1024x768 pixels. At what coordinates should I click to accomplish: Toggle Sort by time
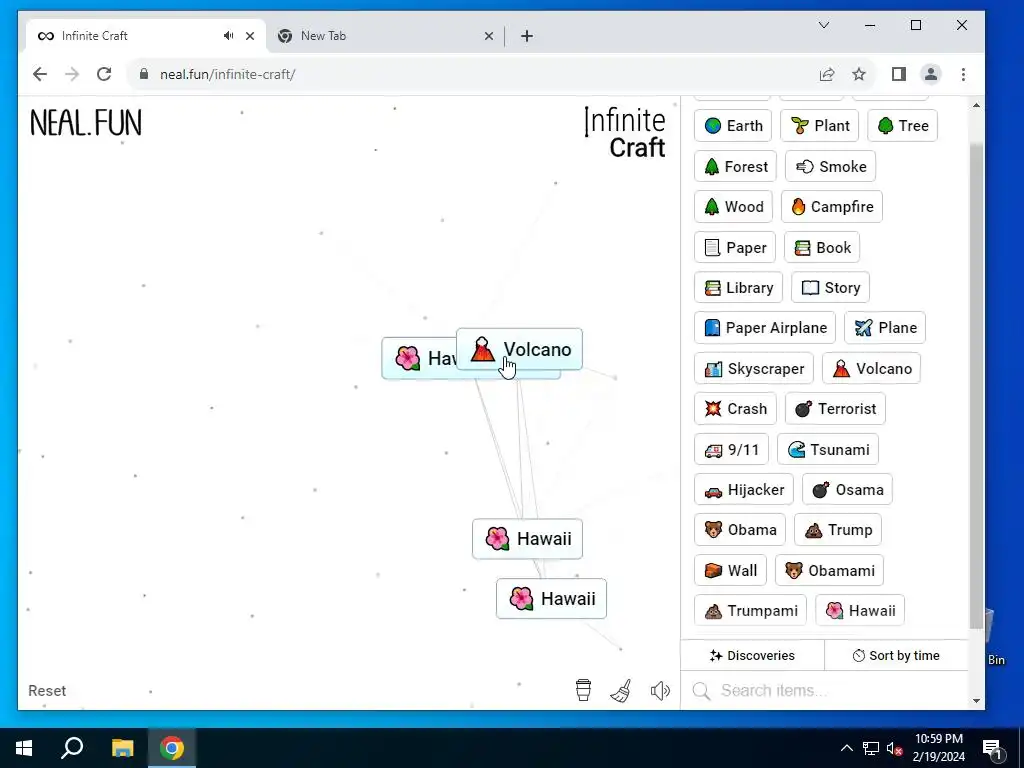[896, 655]
